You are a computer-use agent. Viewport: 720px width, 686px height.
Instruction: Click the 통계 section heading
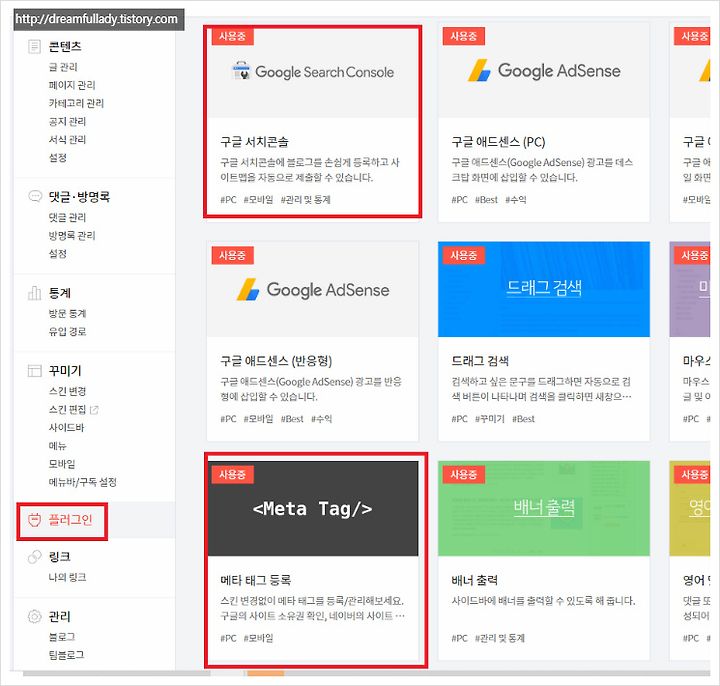(60, 293)
